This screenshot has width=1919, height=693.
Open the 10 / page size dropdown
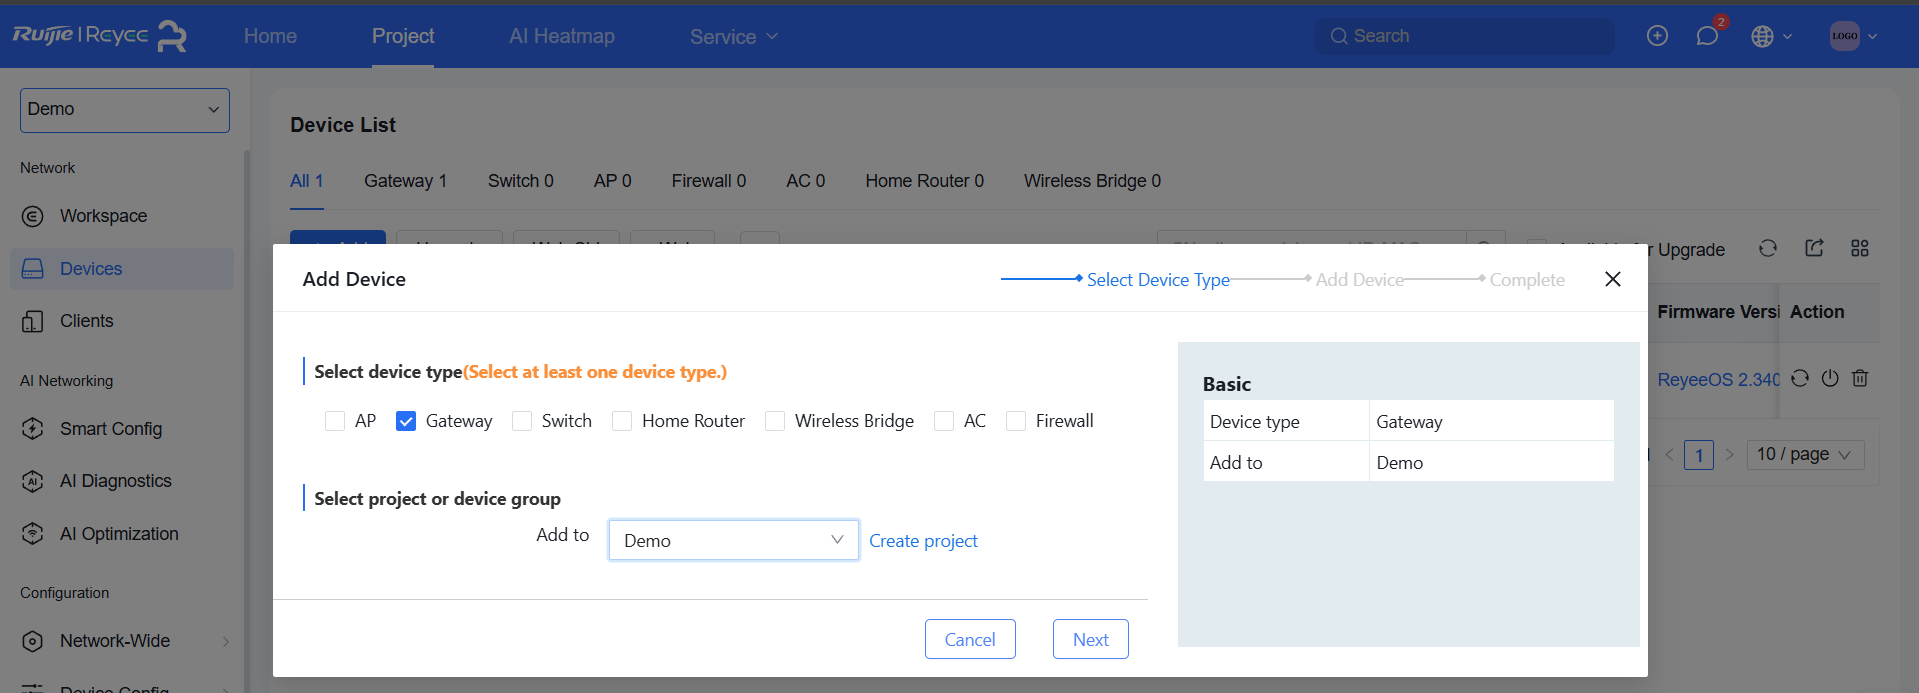[x=1804, y=455]
